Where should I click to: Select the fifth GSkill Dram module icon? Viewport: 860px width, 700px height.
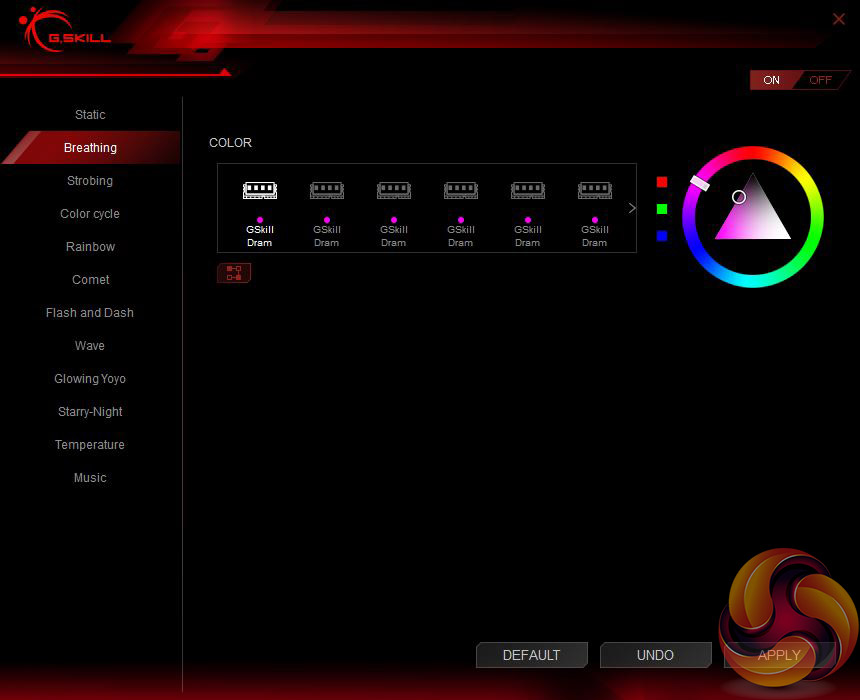(527, 190)
